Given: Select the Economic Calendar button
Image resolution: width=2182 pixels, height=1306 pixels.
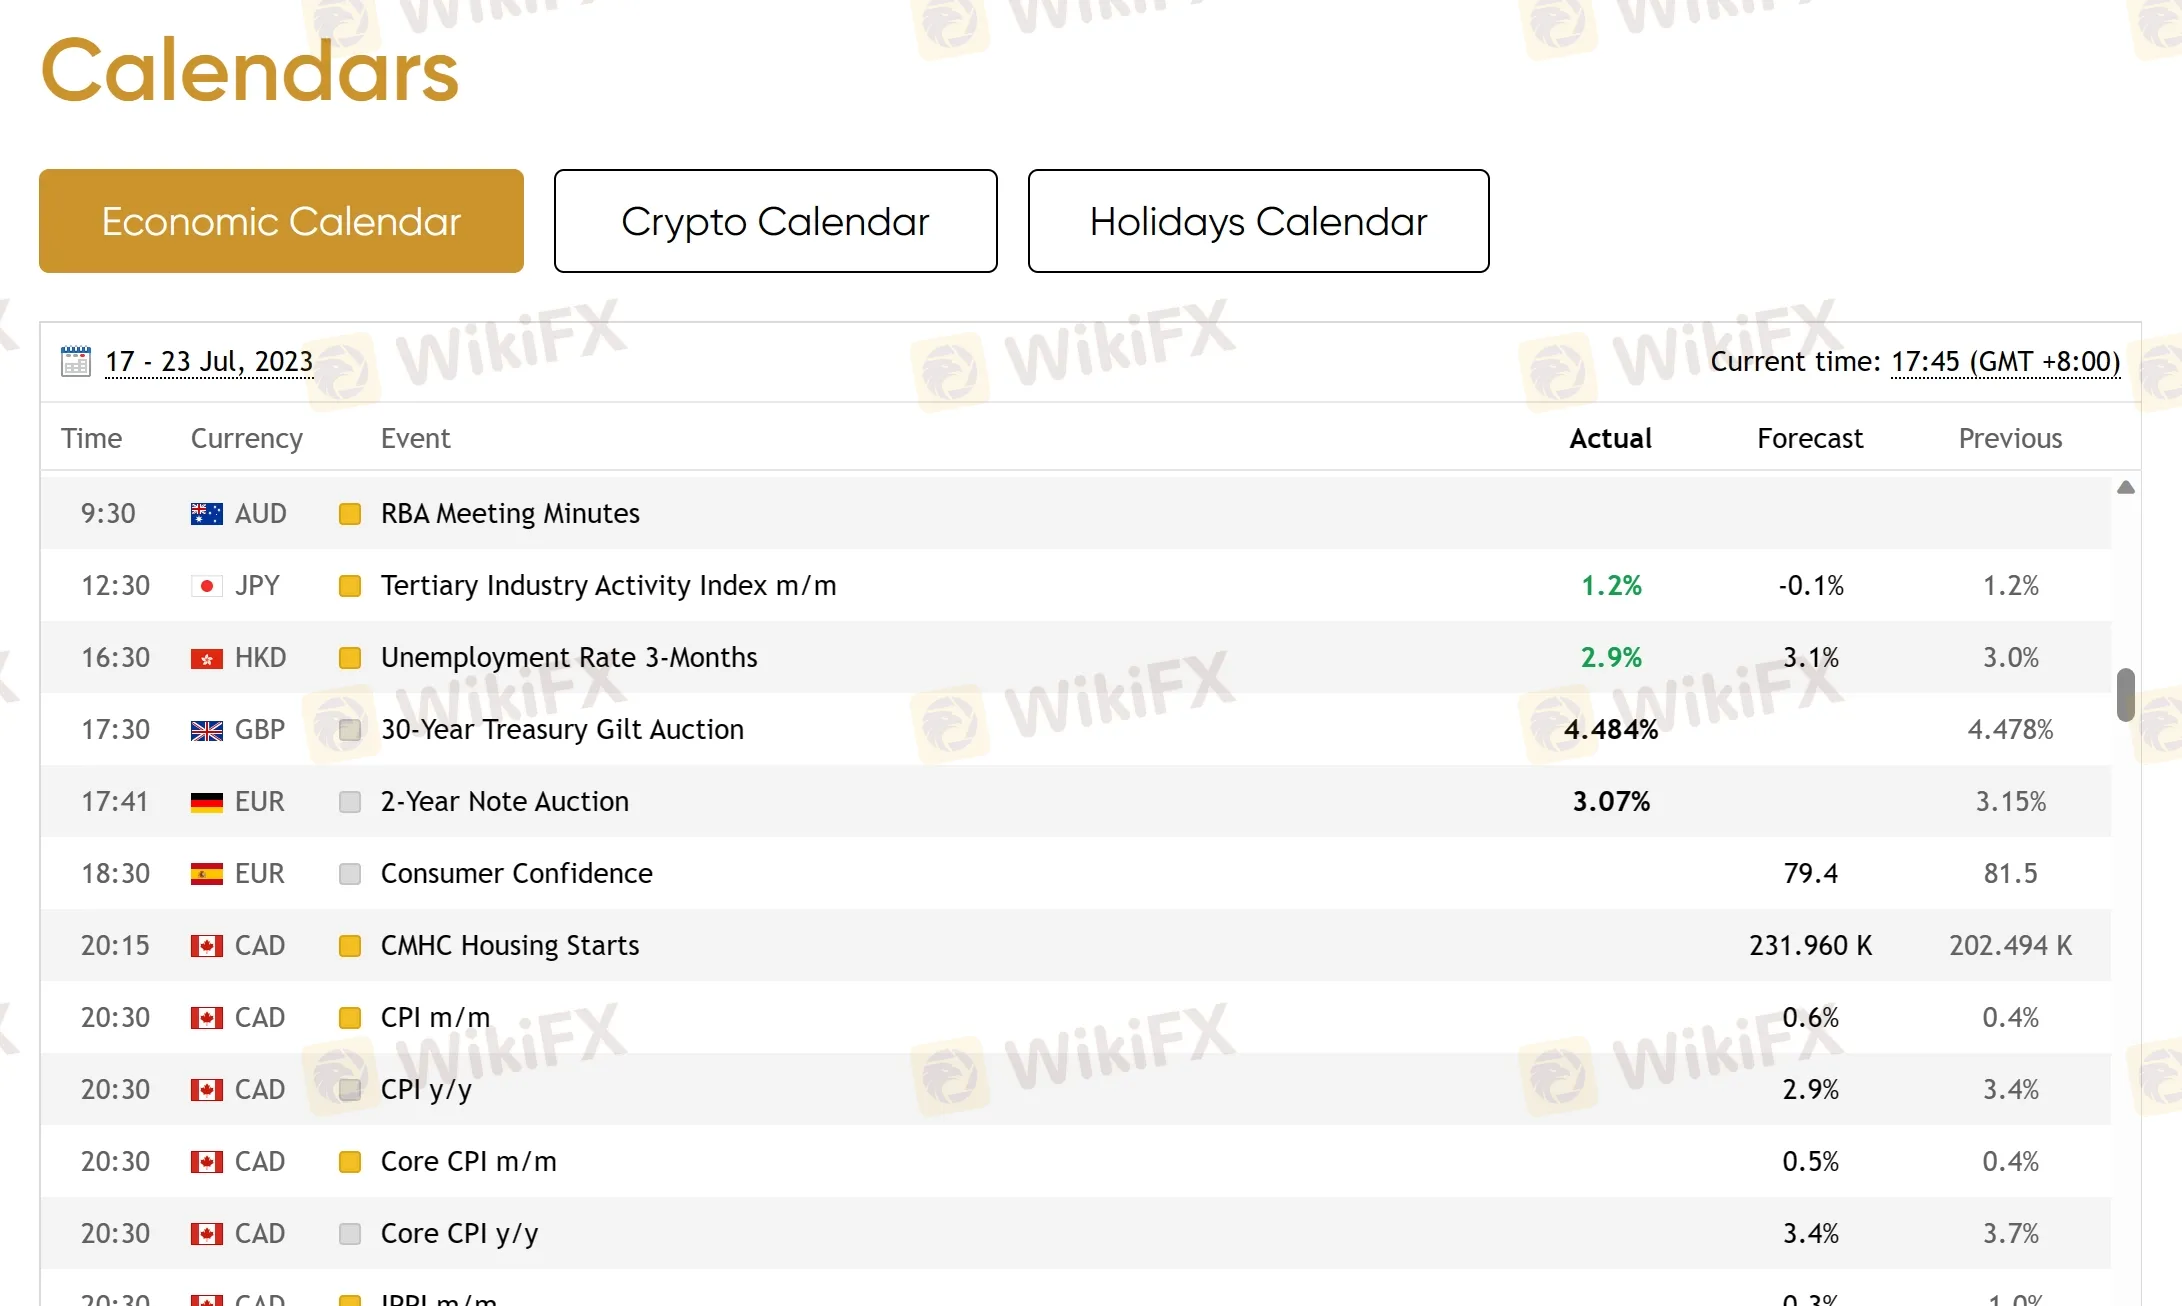Looking at the screenshot, I should click(280, 221).
